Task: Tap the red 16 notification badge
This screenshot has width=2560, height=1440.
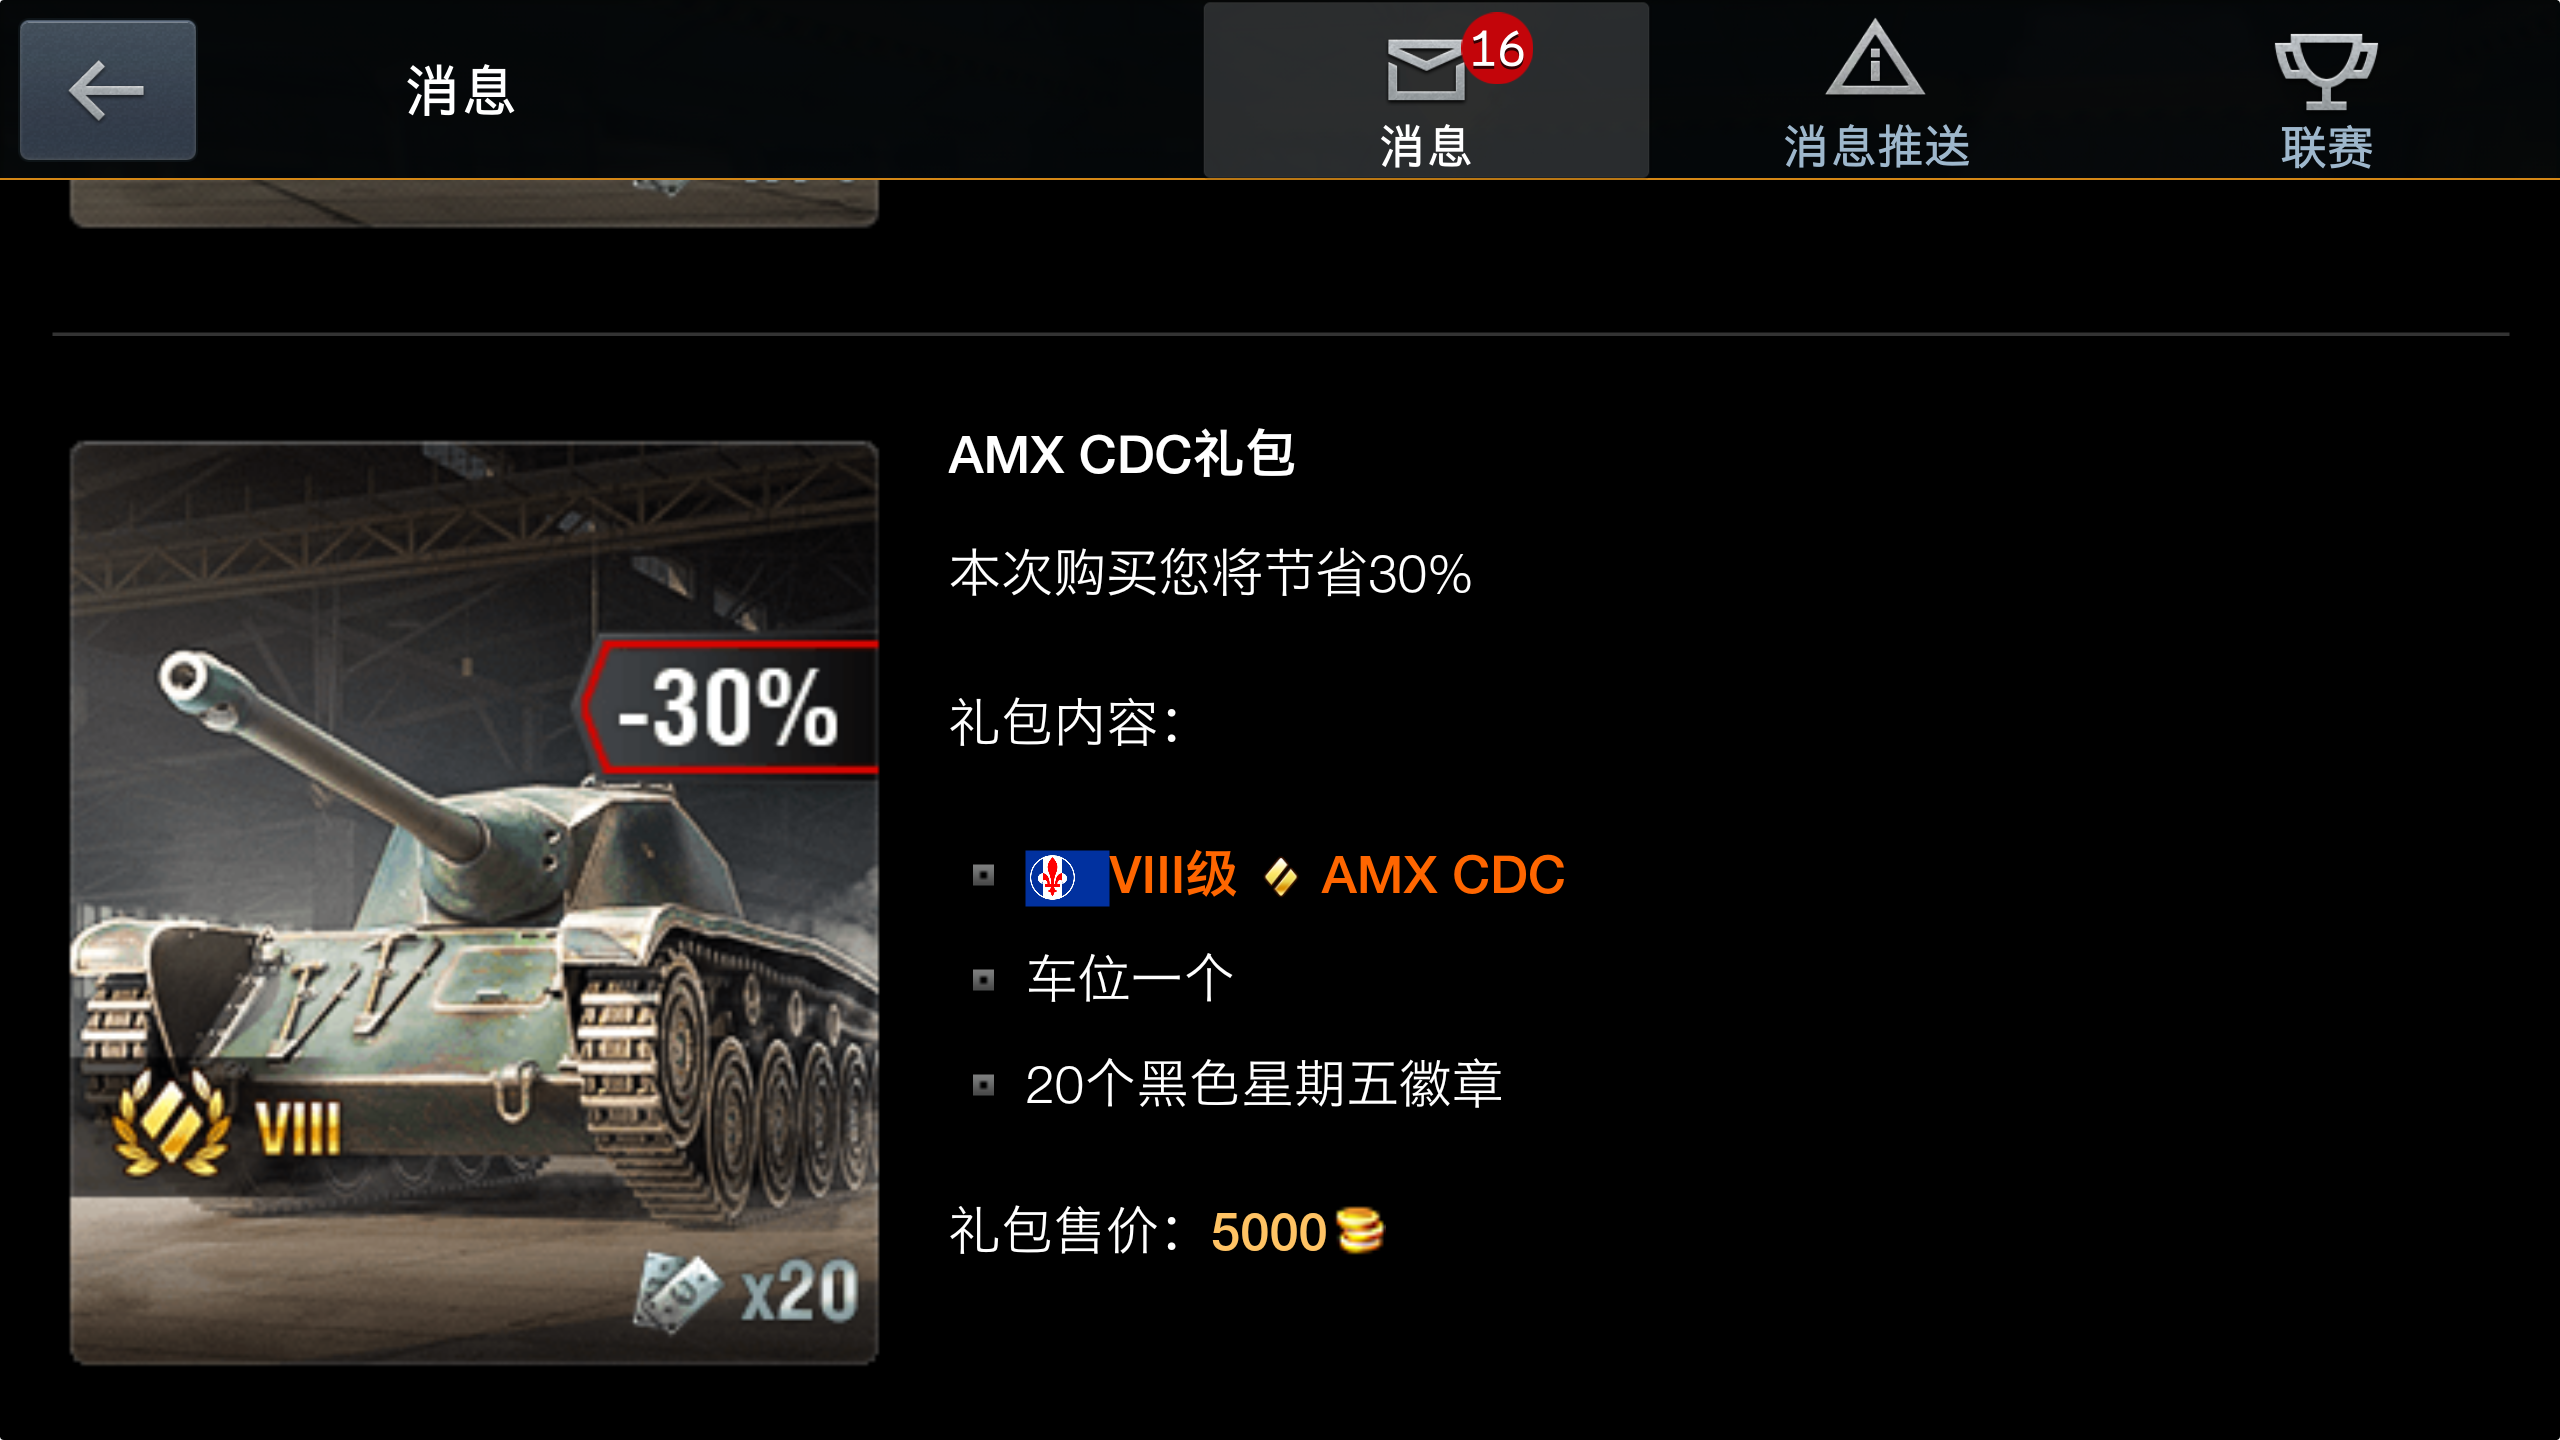Action: click(1496, 48)
